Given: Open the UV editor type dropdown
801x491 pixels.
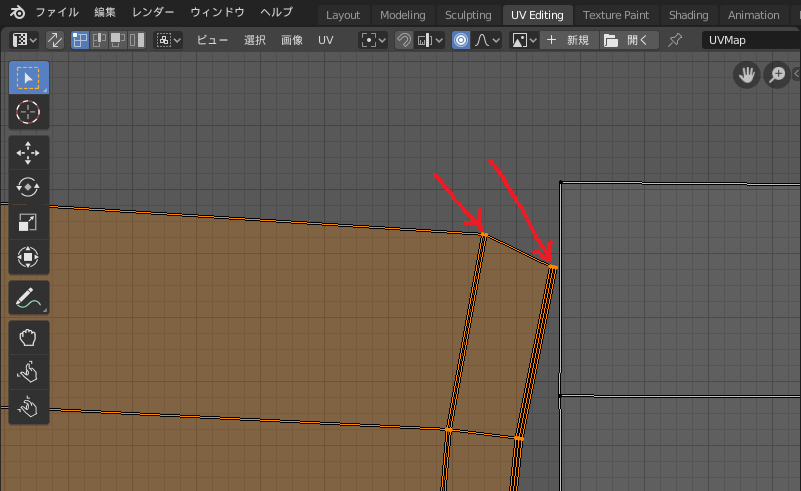Looking at the screenshot, I should (25, 40).
